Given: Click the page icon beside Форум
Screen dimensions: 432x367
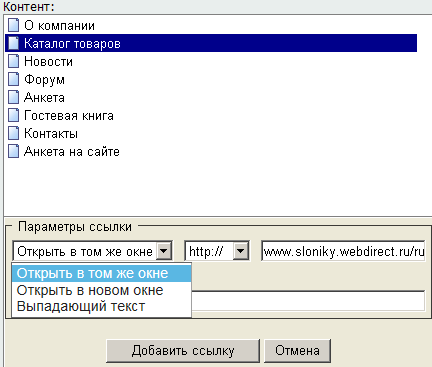Looking at the screenshot, I should 14,79.
